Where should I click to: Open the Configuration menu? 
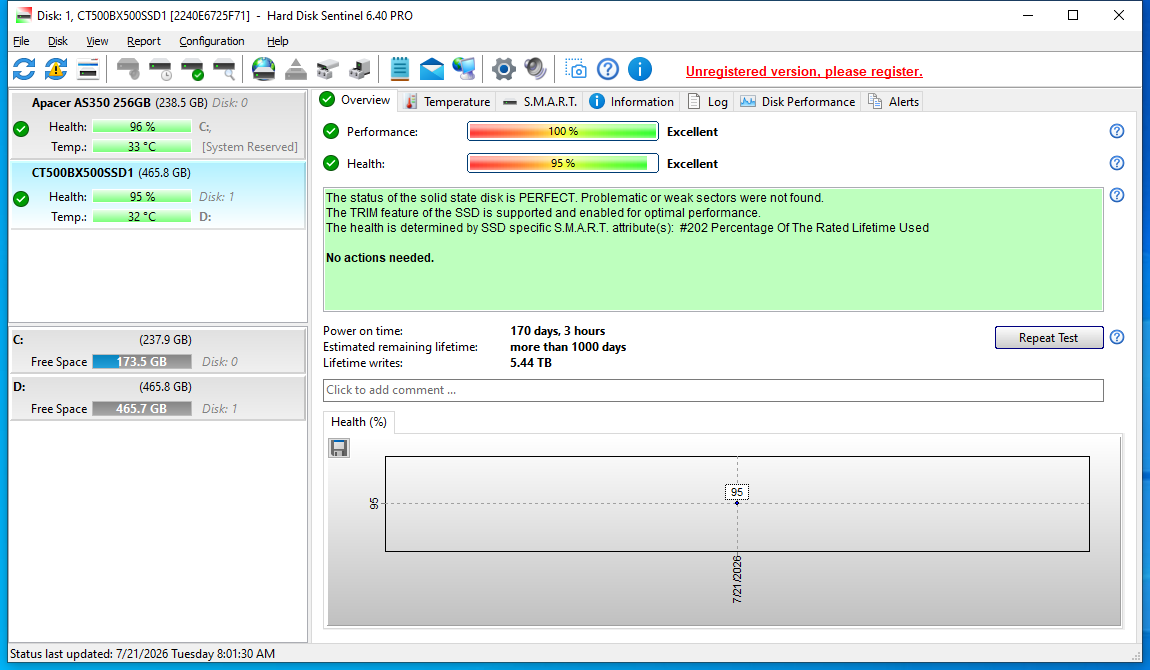click(212, 41)
